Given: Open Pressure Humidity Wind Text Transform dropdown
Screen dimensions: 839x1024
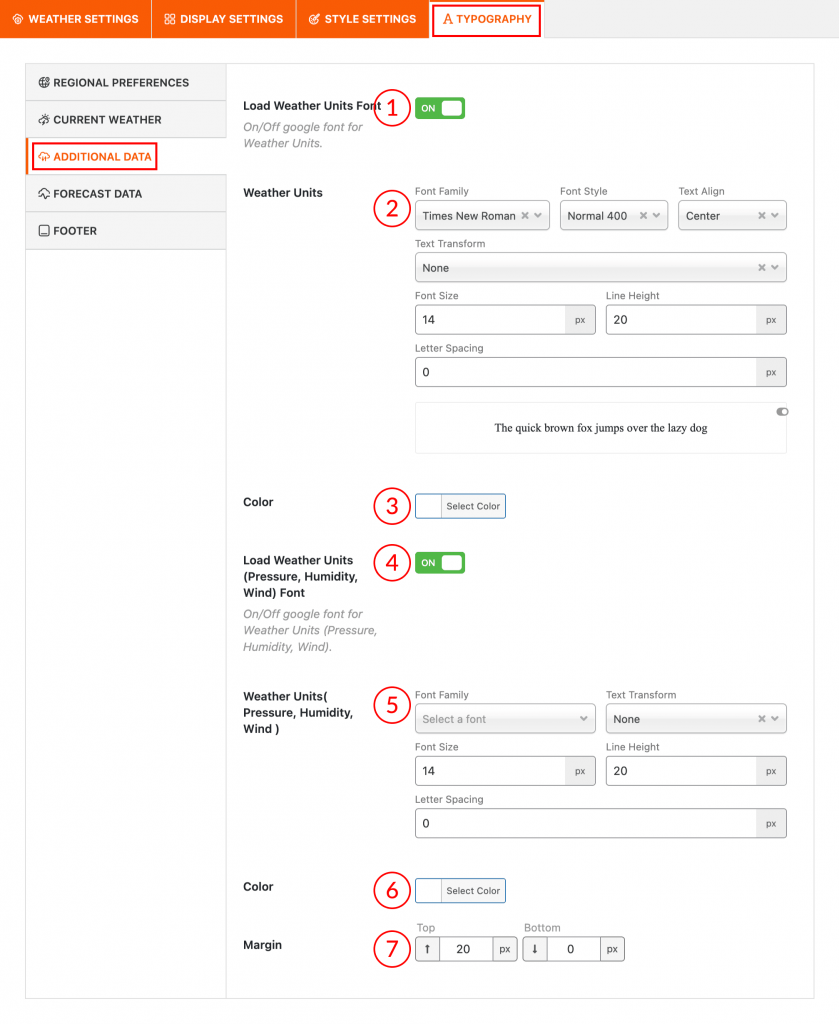Looking at the screenshot, I should click(x=696, y=719).
